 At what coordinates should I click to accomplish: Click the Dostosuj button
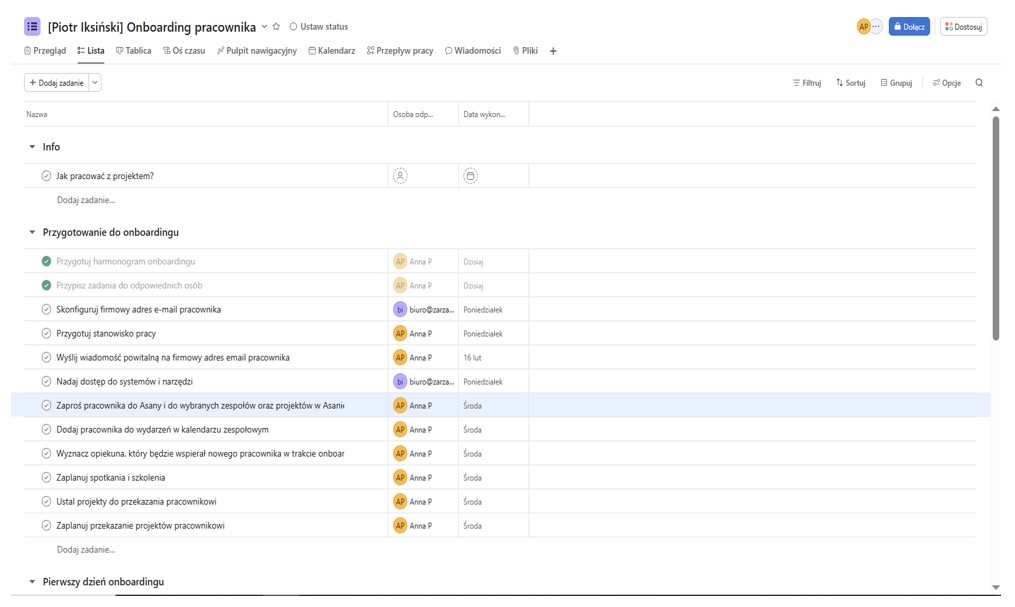[x=963, y=27]
